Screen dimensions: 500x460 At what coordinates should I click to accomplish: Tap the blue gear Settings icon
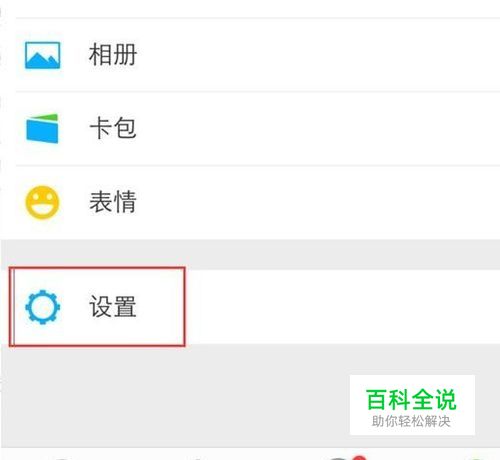[43, 307]
